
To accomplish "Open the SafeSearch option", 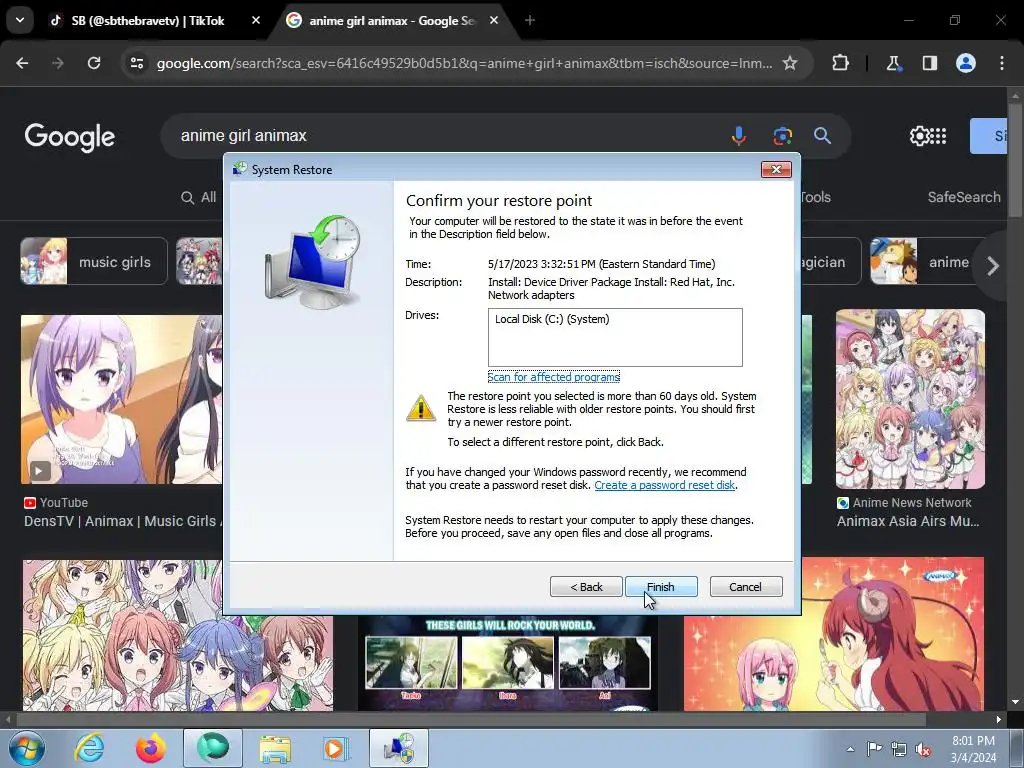I will [964, 197].
